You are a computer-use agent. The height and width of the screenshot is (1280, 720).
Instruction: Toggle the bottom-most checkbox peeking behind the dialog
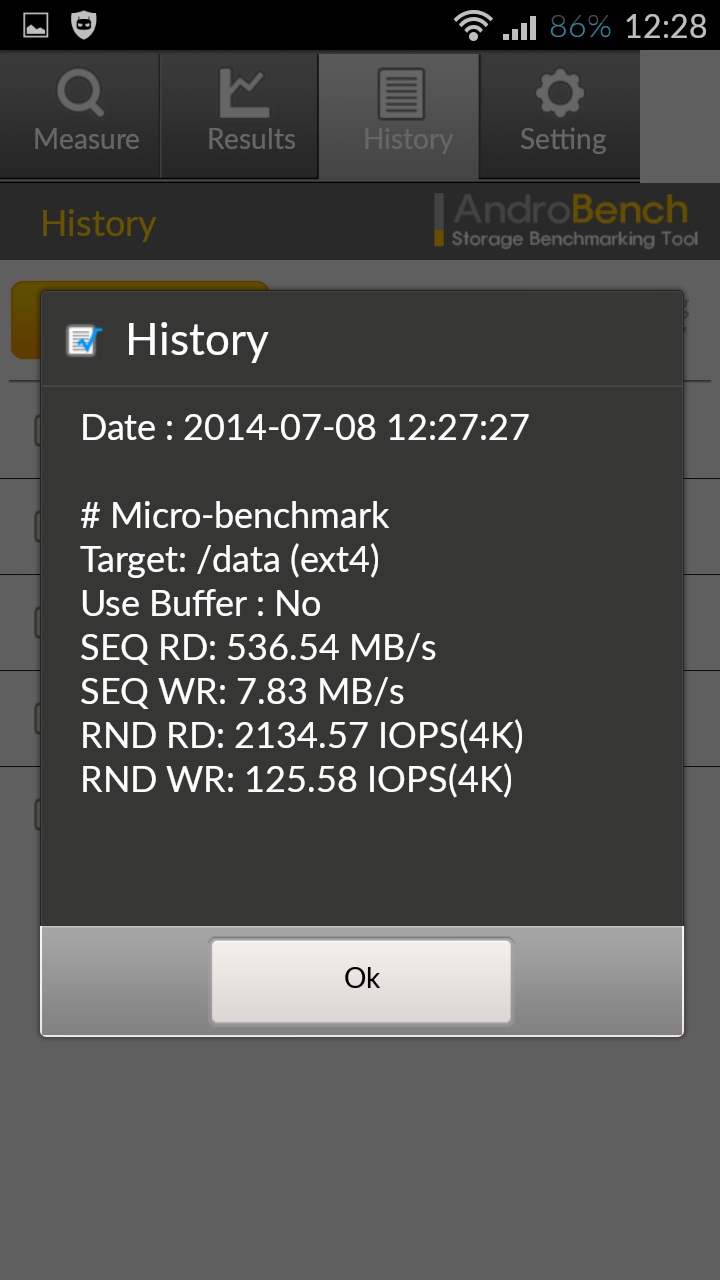[x=38, y=814]
